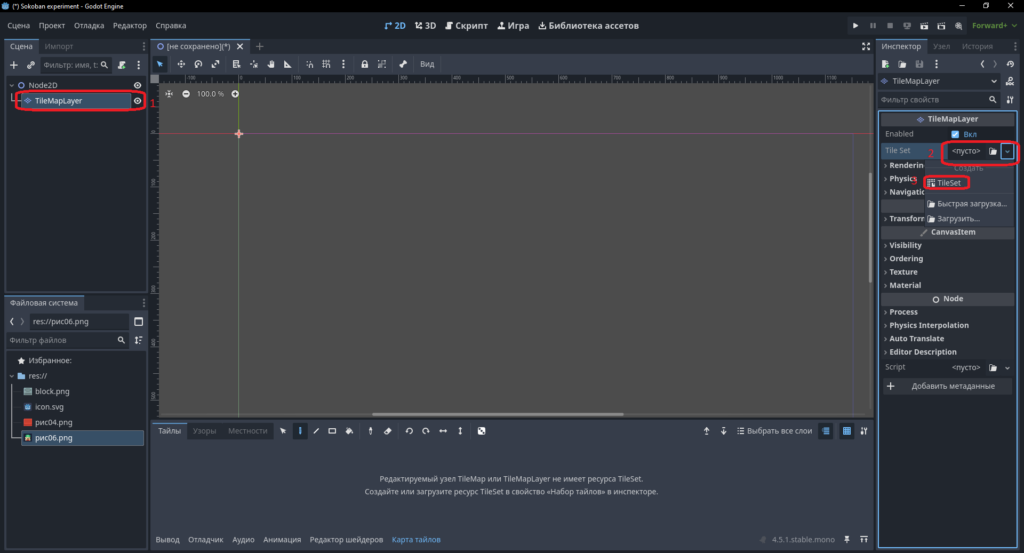Viewport: 1024px width, 553px height.
Task: Open the Вывод bottom panel
Action: pos(168,539)
